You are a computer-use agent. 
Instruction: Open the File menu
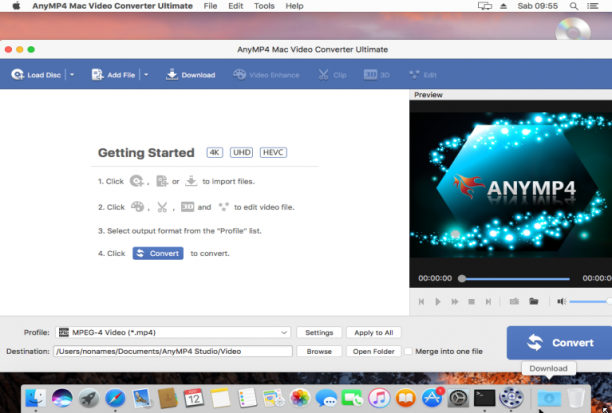coord(210,6)
